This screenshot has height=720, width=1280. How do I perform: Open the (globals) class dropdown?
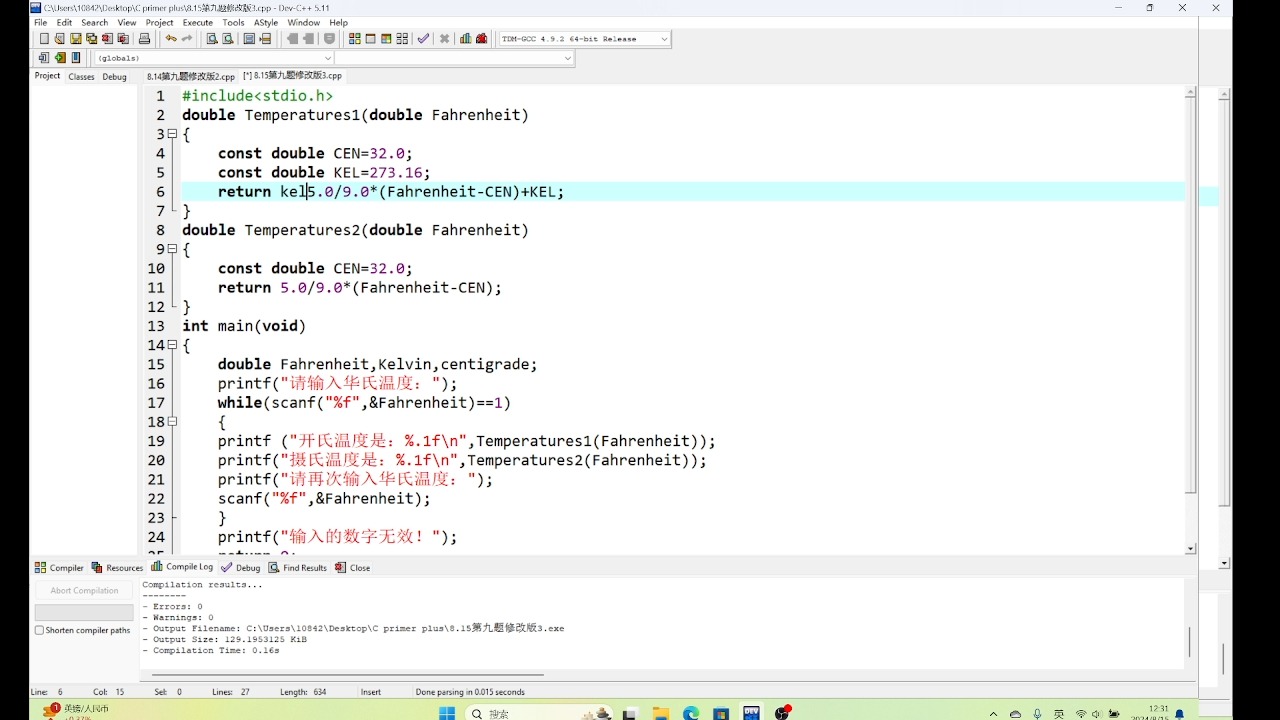point(214,58)
